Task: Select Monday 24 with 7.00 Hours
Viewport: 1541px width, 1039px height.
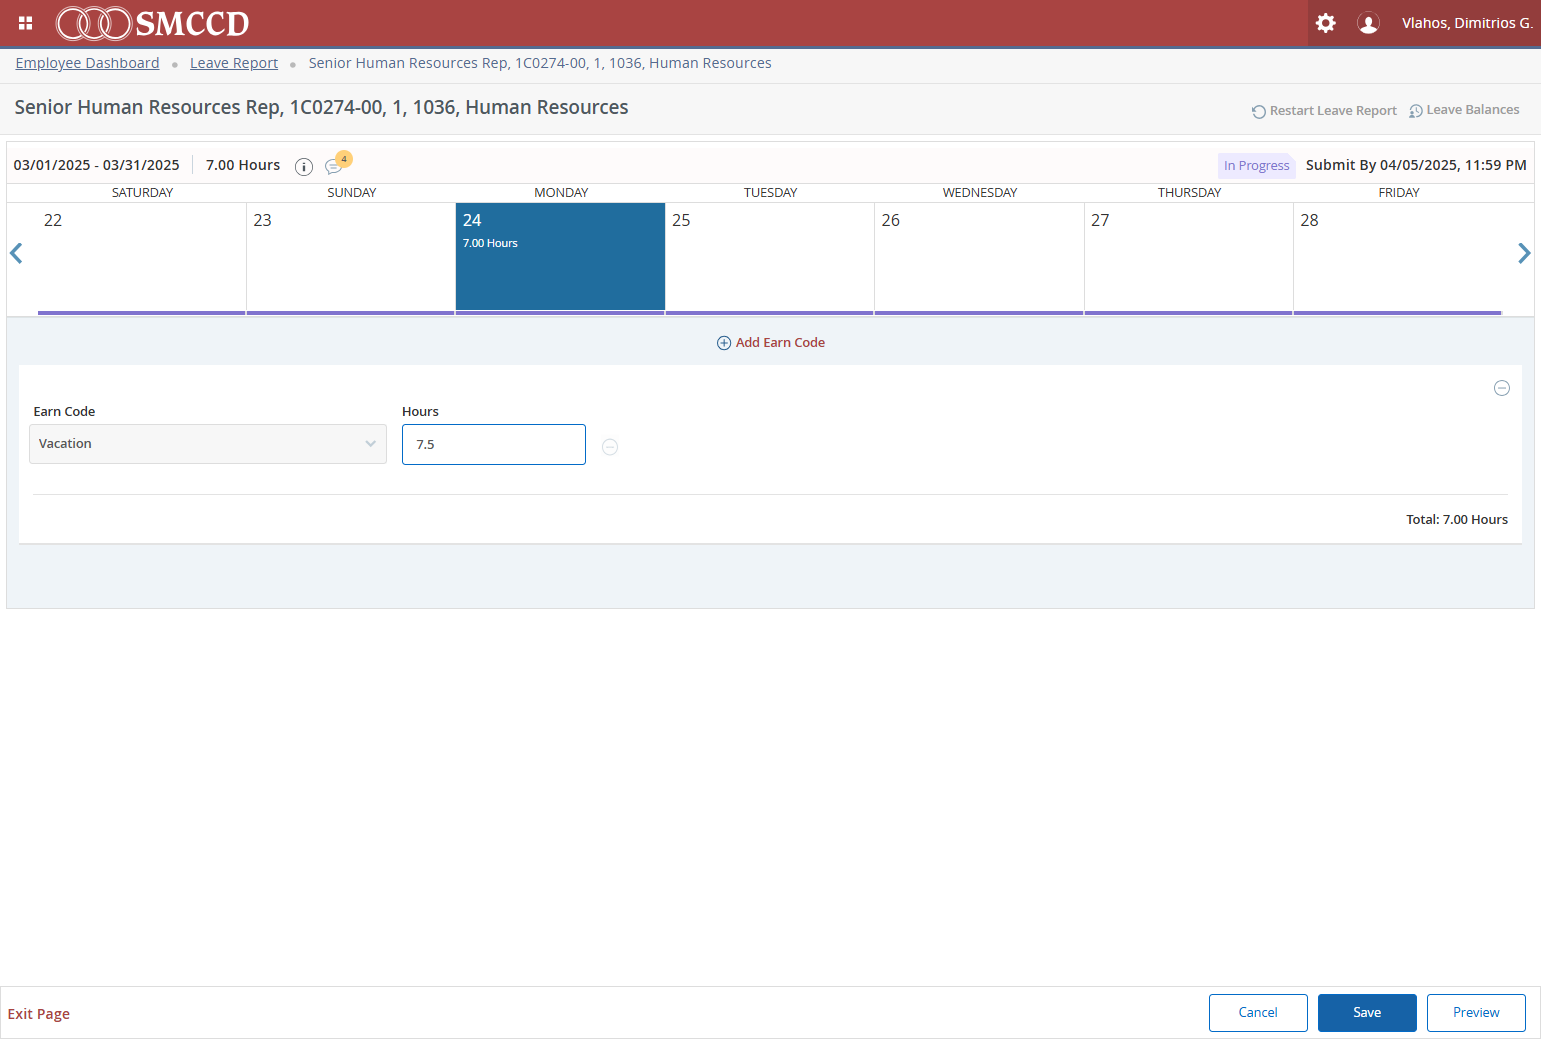Action: click(560, 258)
